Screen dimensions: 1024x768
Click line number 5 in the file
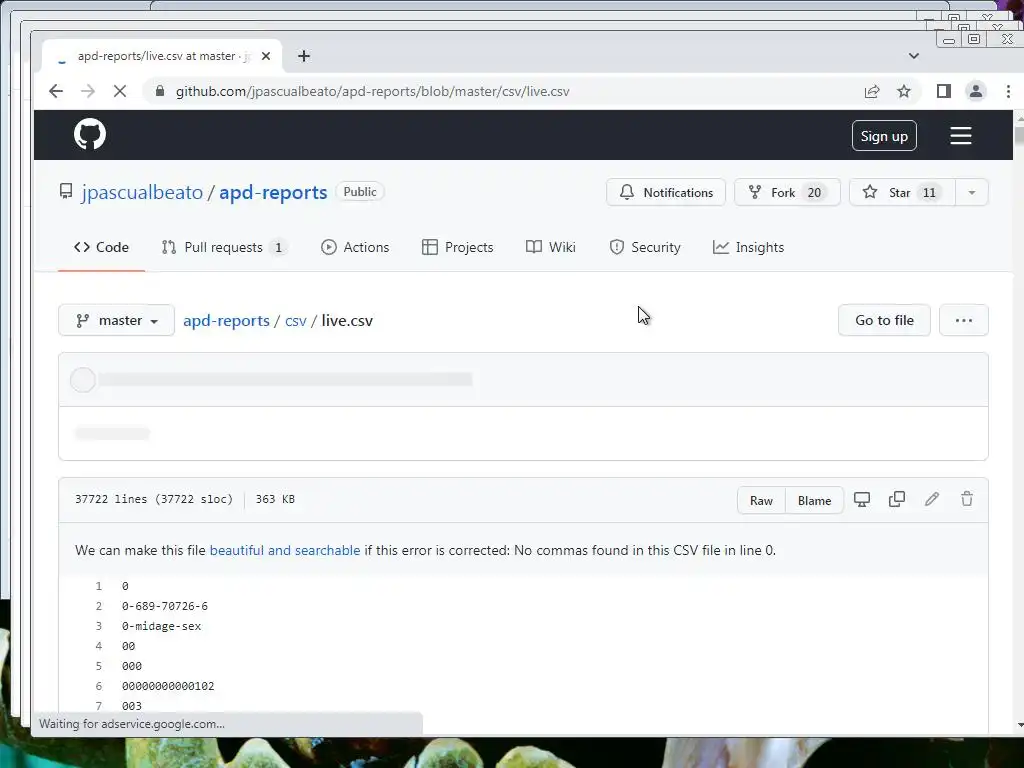click(x=99, y=666)
